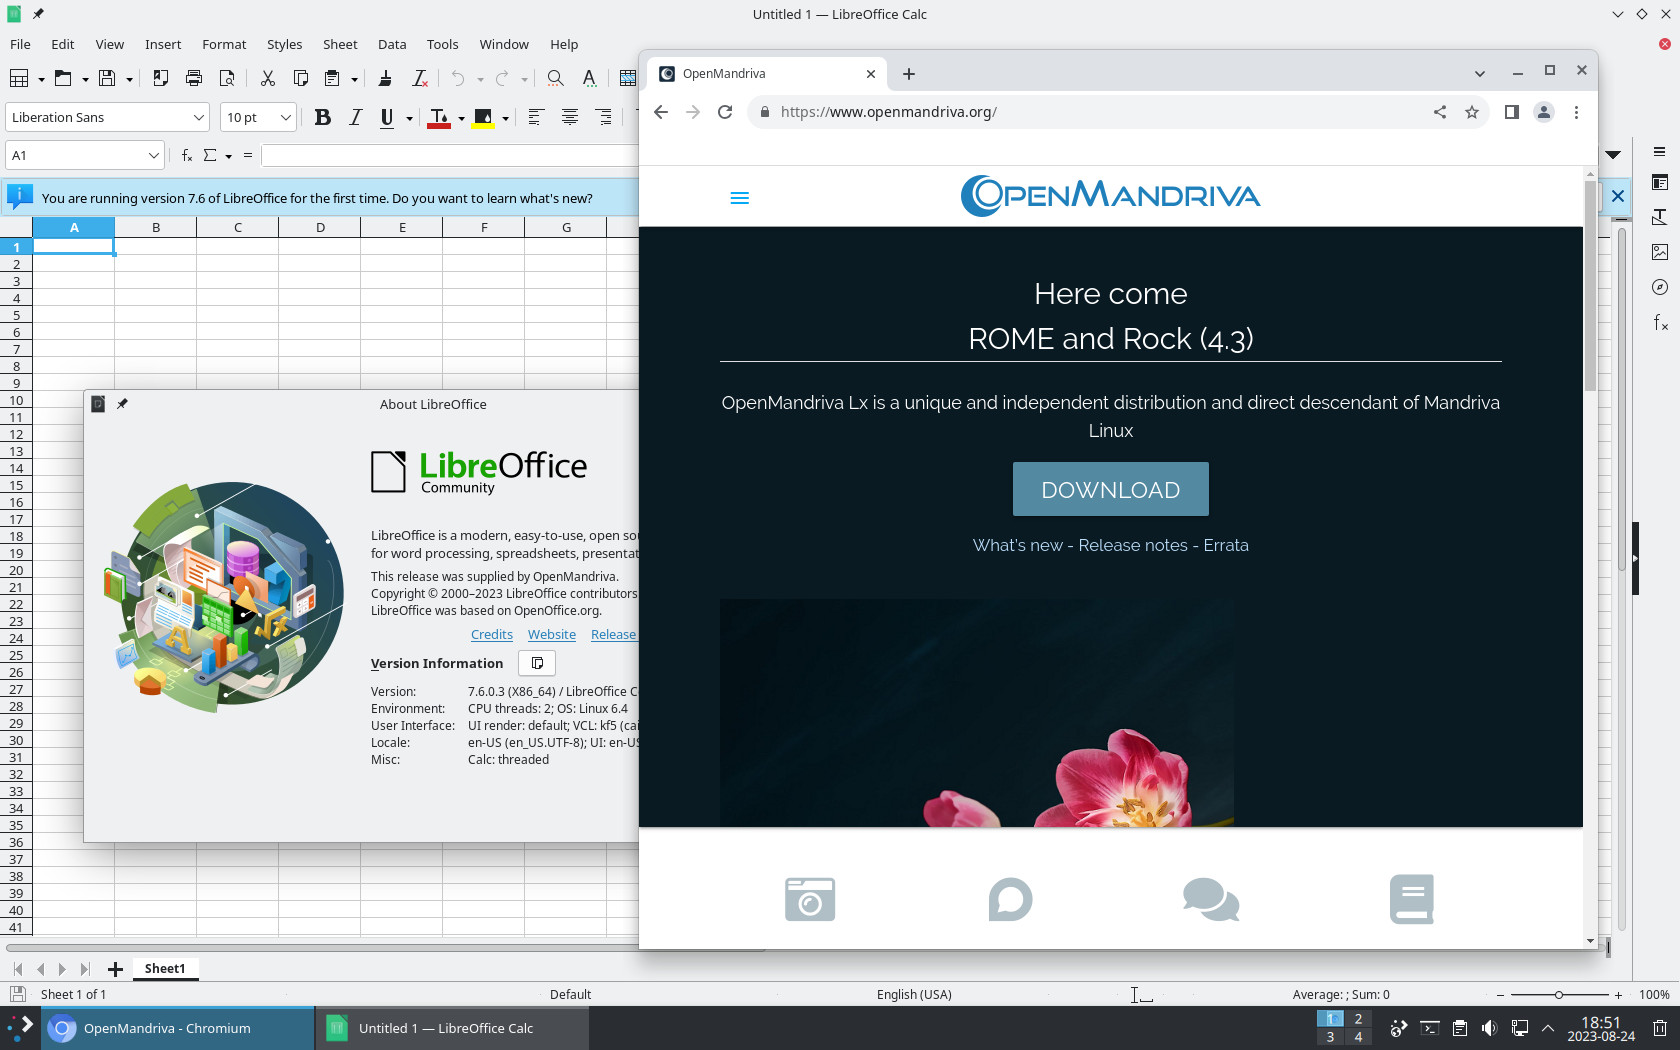Viewport: 1680px width, 1050px height.
Task: Click the Cut scissors icon
Action: (267, 78)
